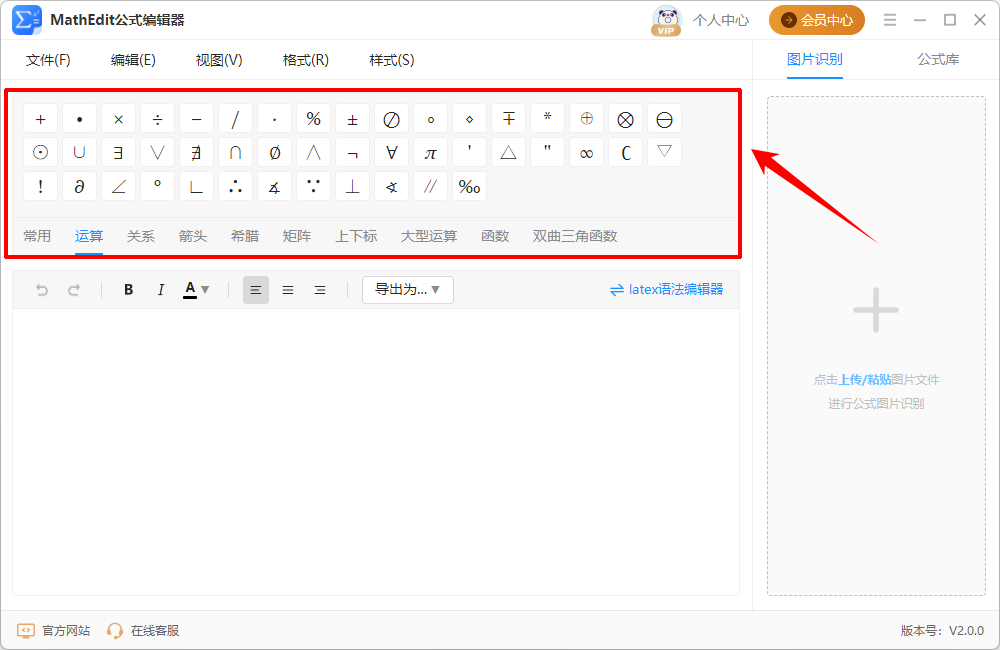Insert the intersection symbol

coord(235,152)
